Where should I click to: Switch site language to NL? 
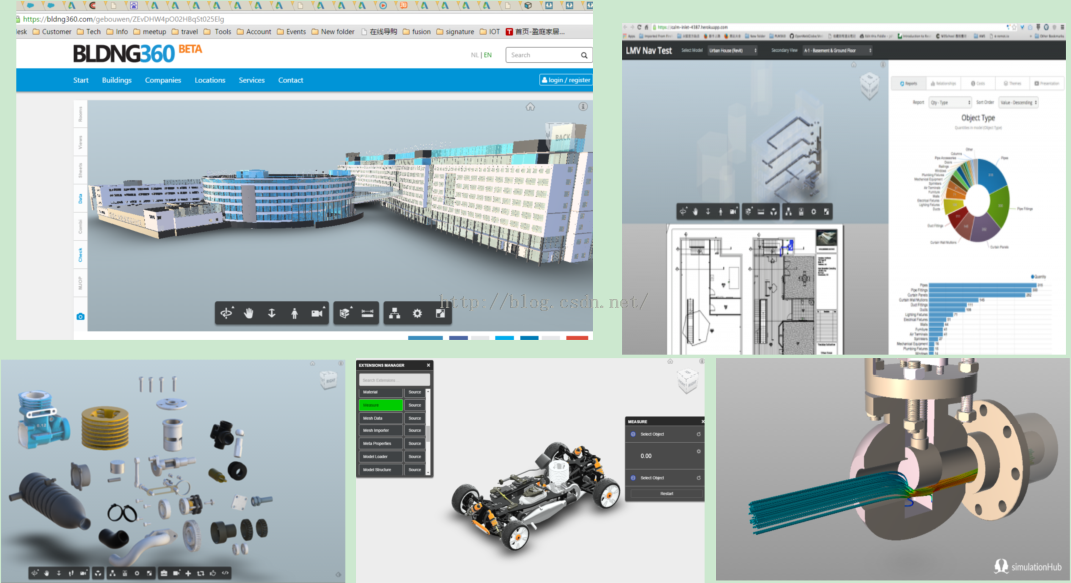click(473, 55)
